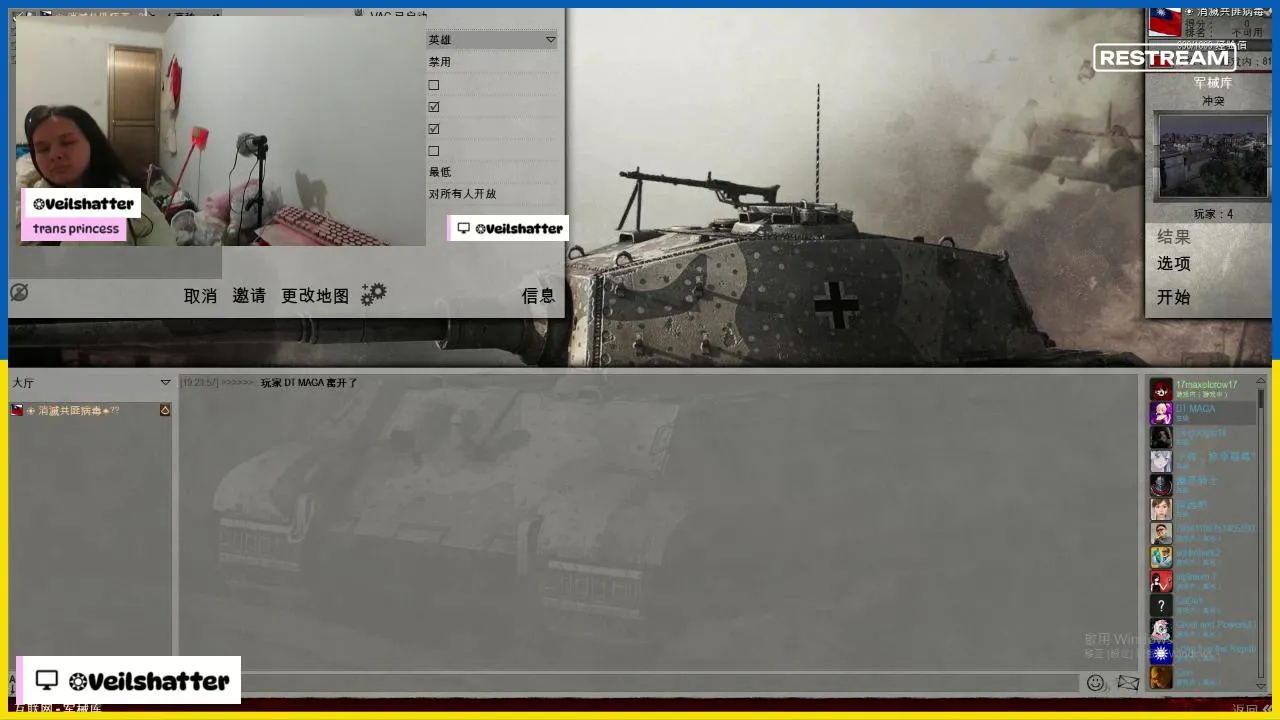The image size is (1280, 720).
Task: Click avatar of player DT MAGA
Action: coord(1160,413)
